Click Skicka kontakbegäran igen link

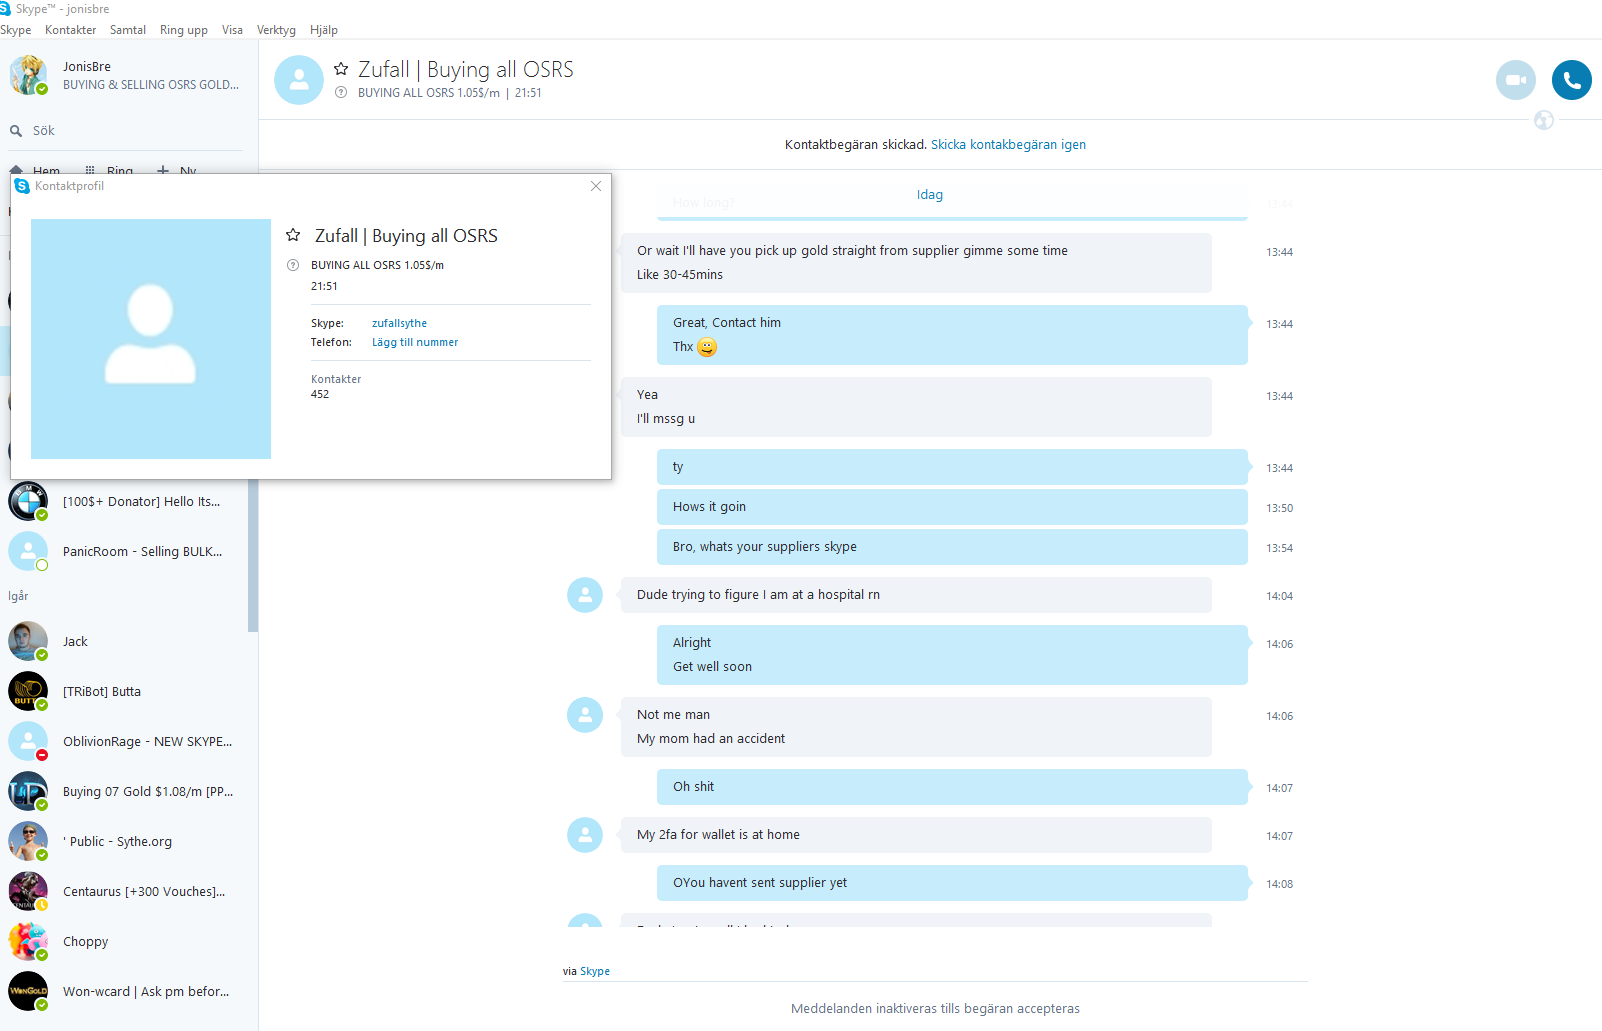coord(1008,145)
